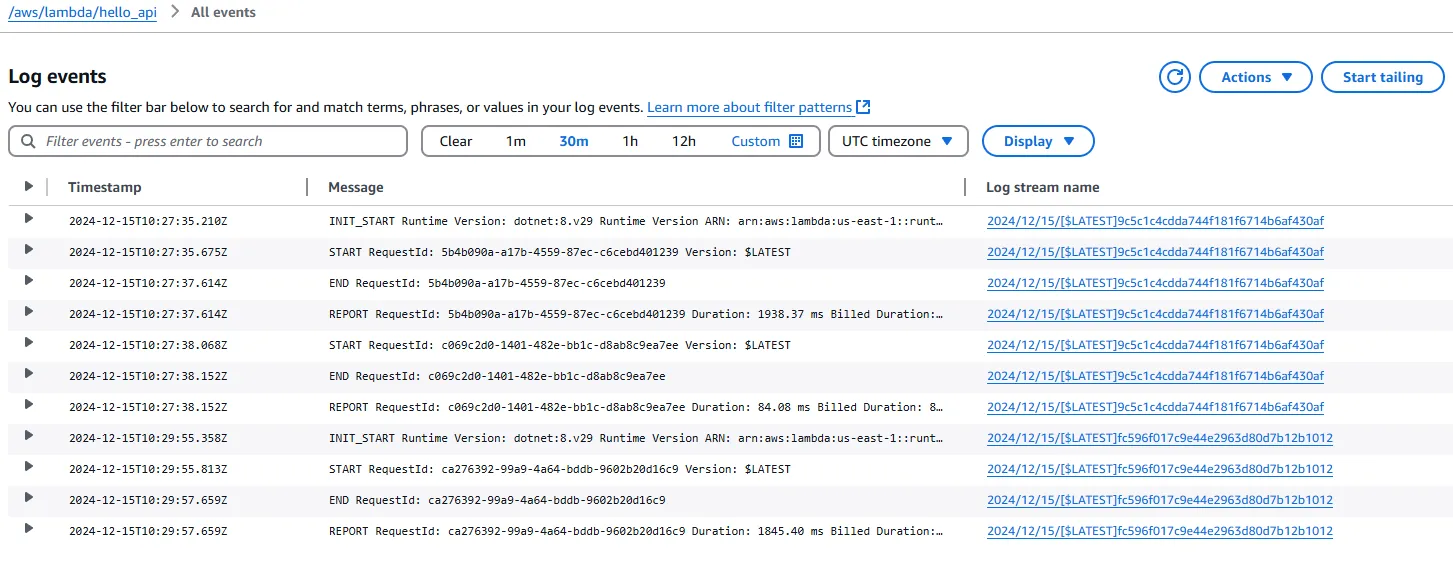The width and height of the screenshot is (1453, 571).
Task: Select the 1h time range option
Action: tap(630, 141)
